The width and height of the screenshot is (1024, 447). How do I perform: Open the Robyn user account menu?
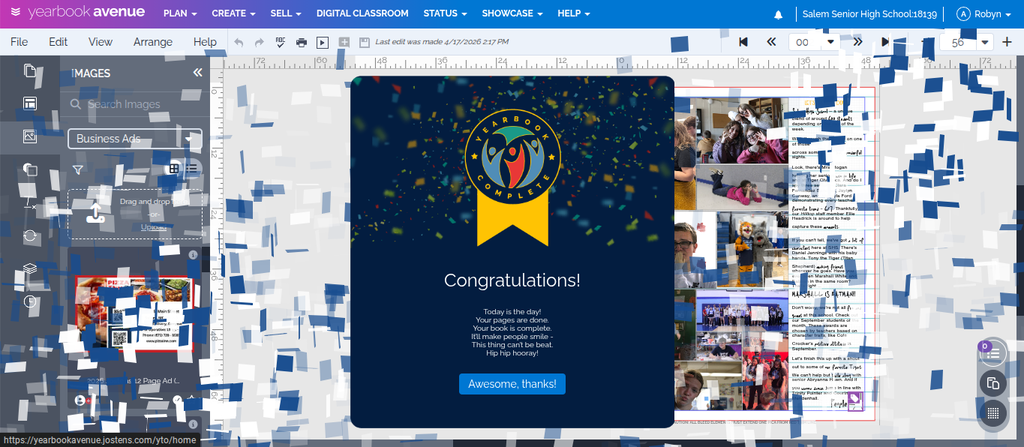click(984, 14)
